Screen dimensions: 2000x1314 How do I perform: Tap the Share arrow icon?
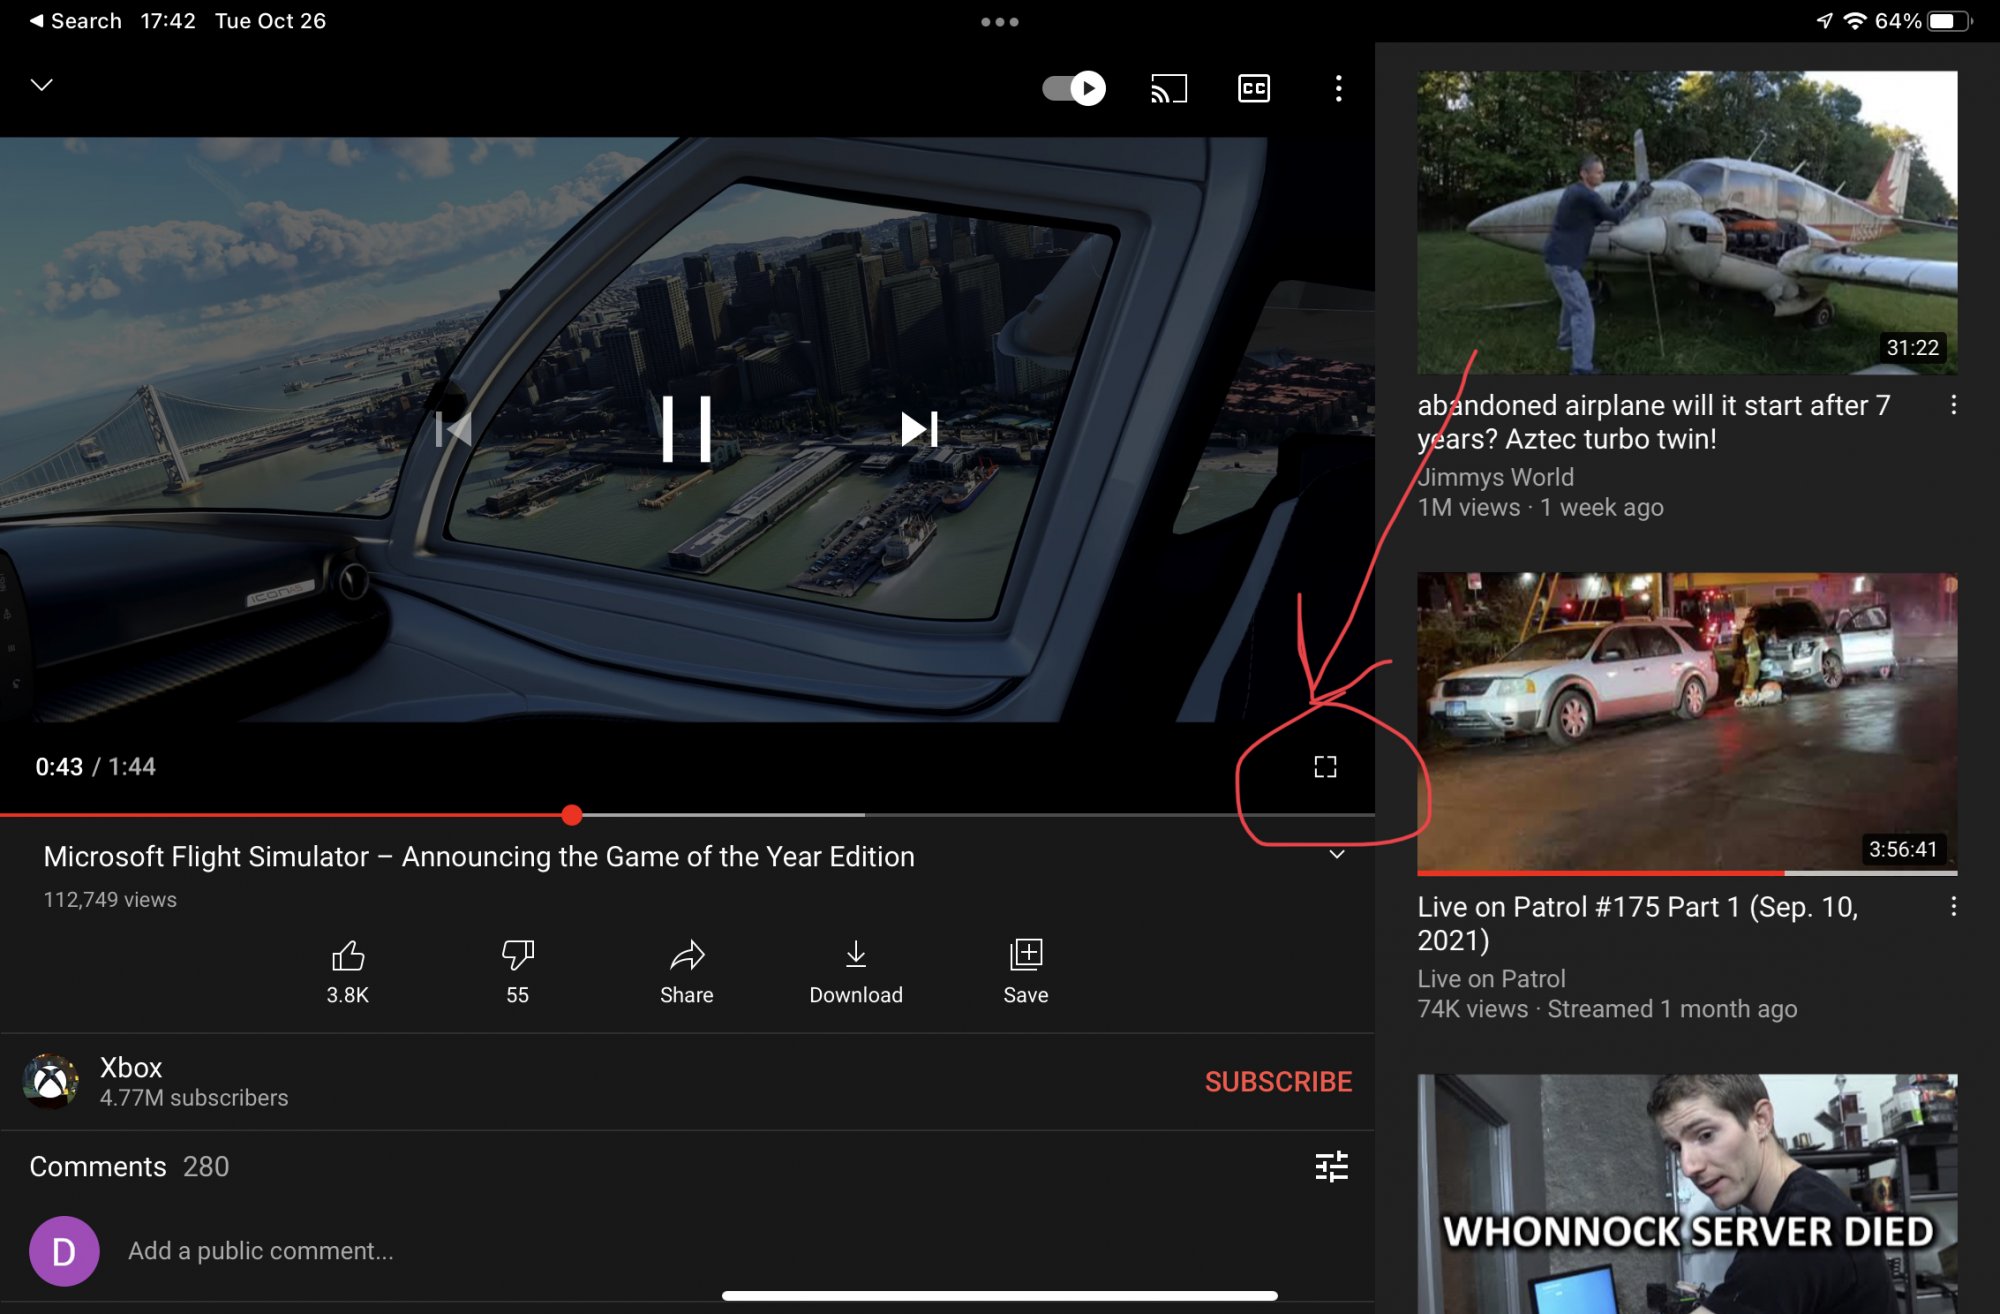[687, 957]
